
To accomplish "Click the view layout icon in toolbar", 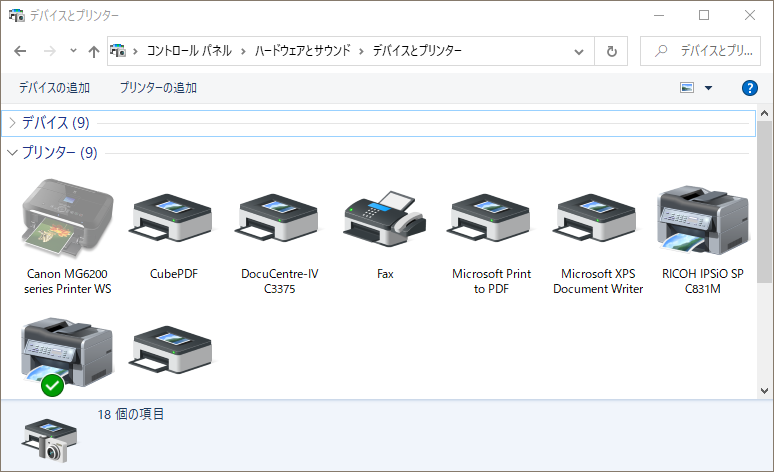I will click(x=687, y=88).
